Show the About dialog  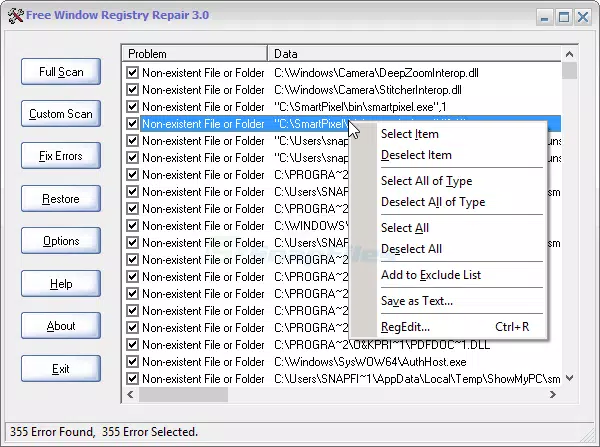pos(61,326)
